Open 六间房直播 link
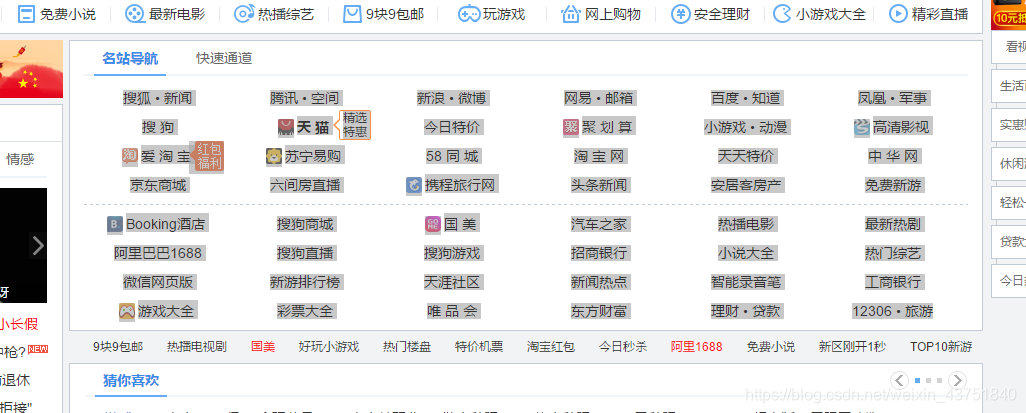 click(x=305, y=185)
